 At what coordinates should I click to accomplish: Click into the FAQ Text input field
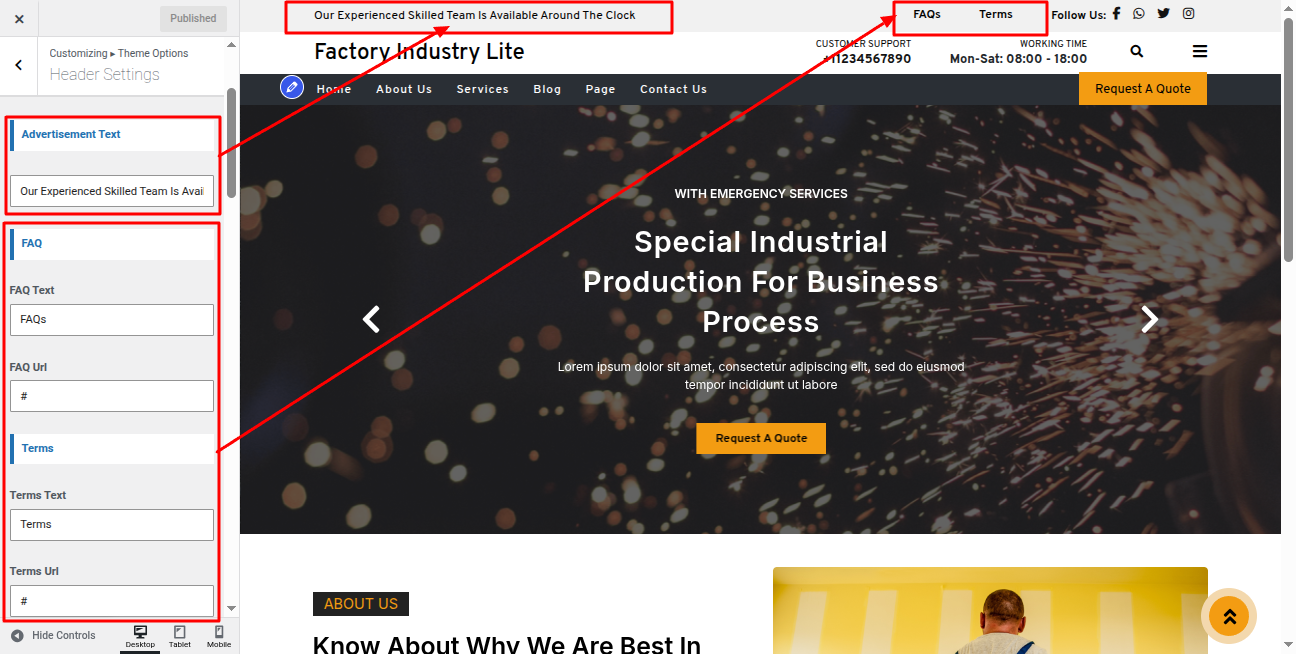click(112, 320)
